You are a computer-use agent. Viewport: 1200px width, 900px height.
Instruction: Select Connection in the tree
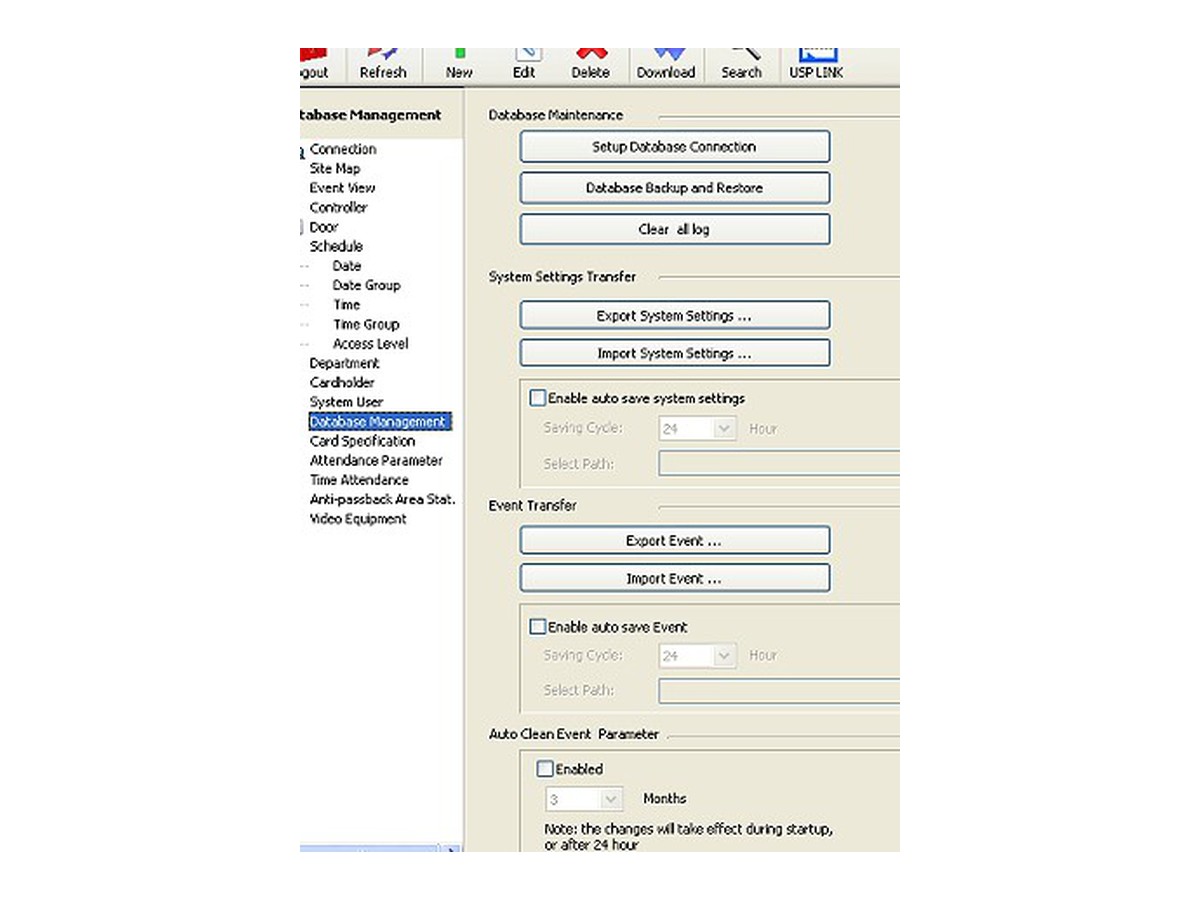343,149
